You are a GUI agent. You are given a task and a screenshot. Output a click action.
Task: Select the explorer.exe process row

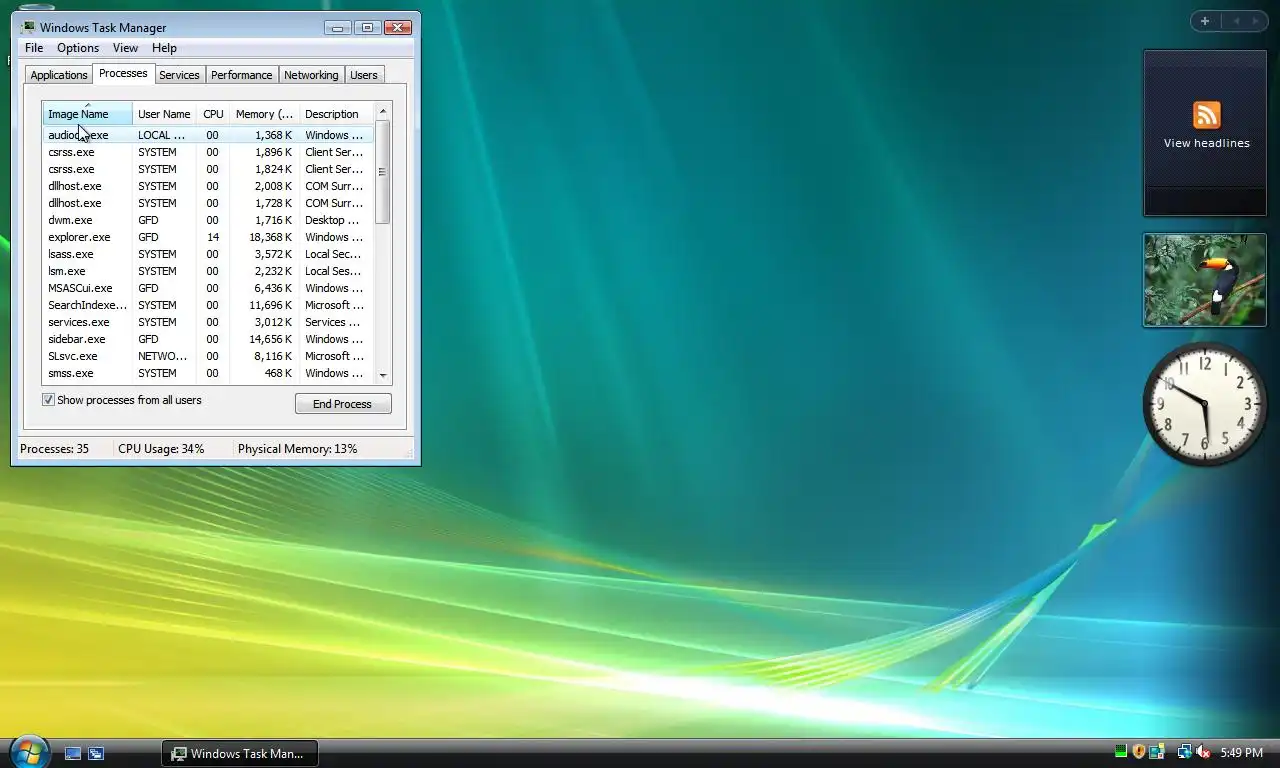click(208, 237)
